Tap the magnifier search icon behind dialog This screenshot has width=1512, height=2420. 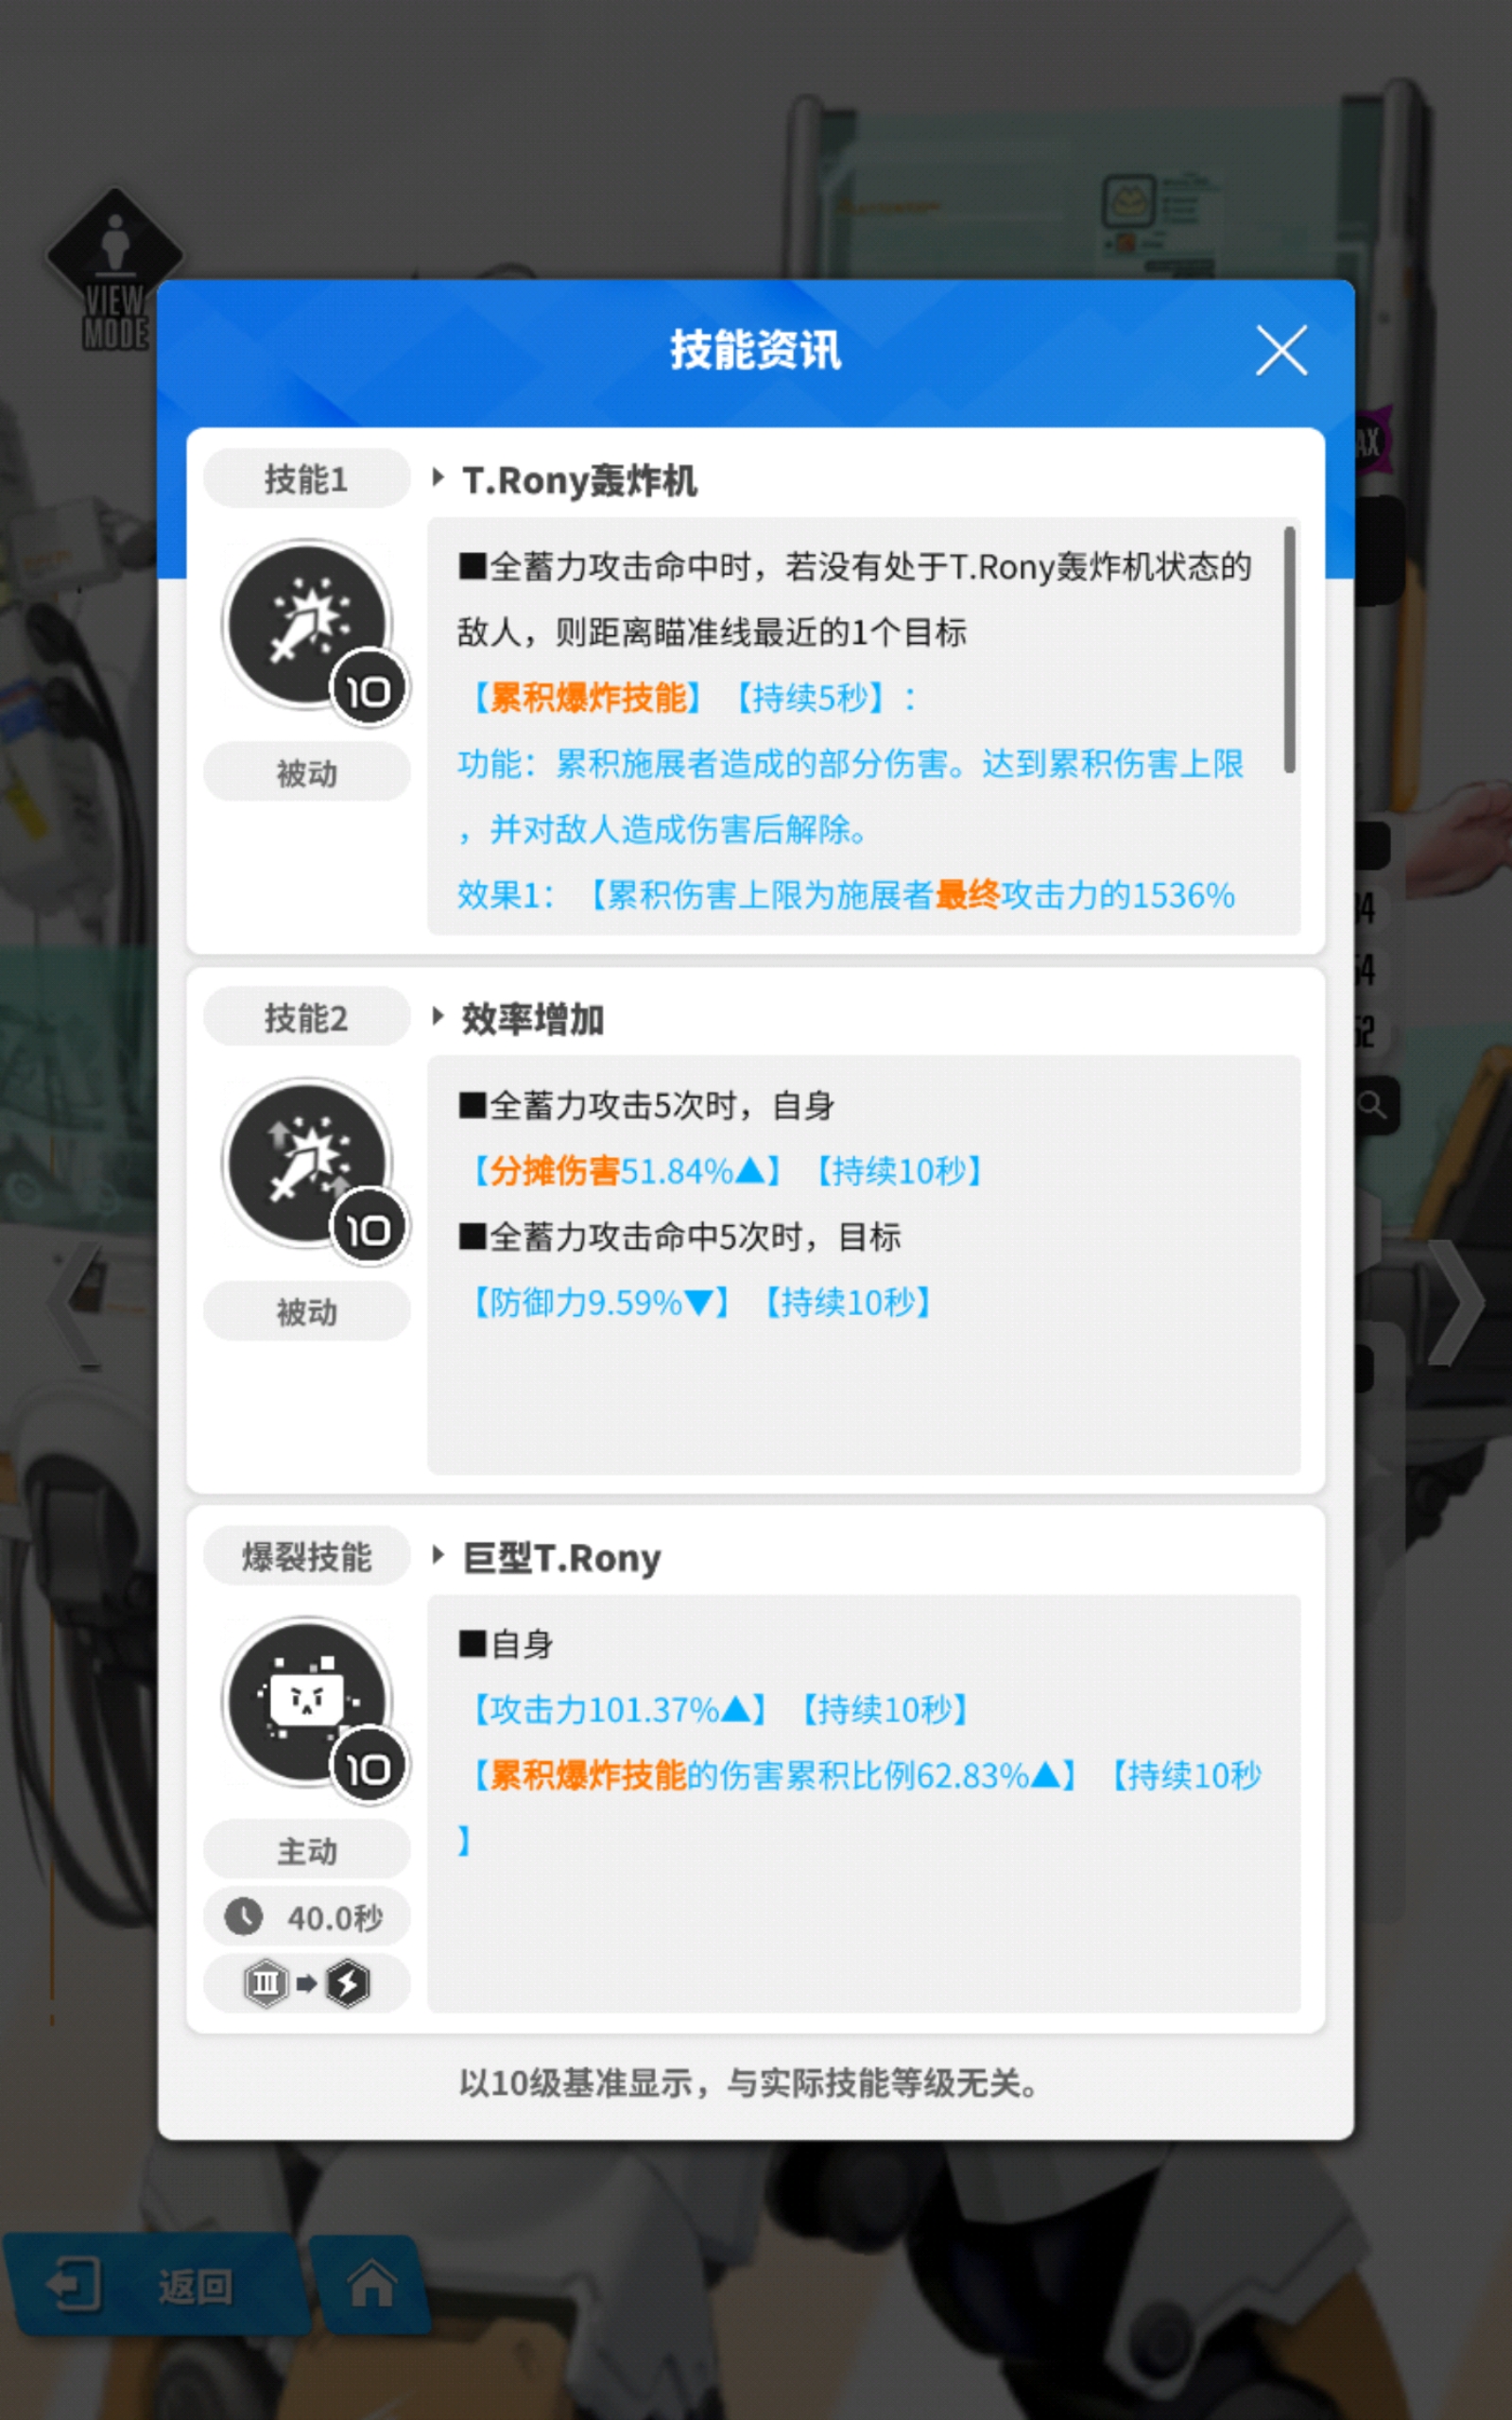1373,1105
